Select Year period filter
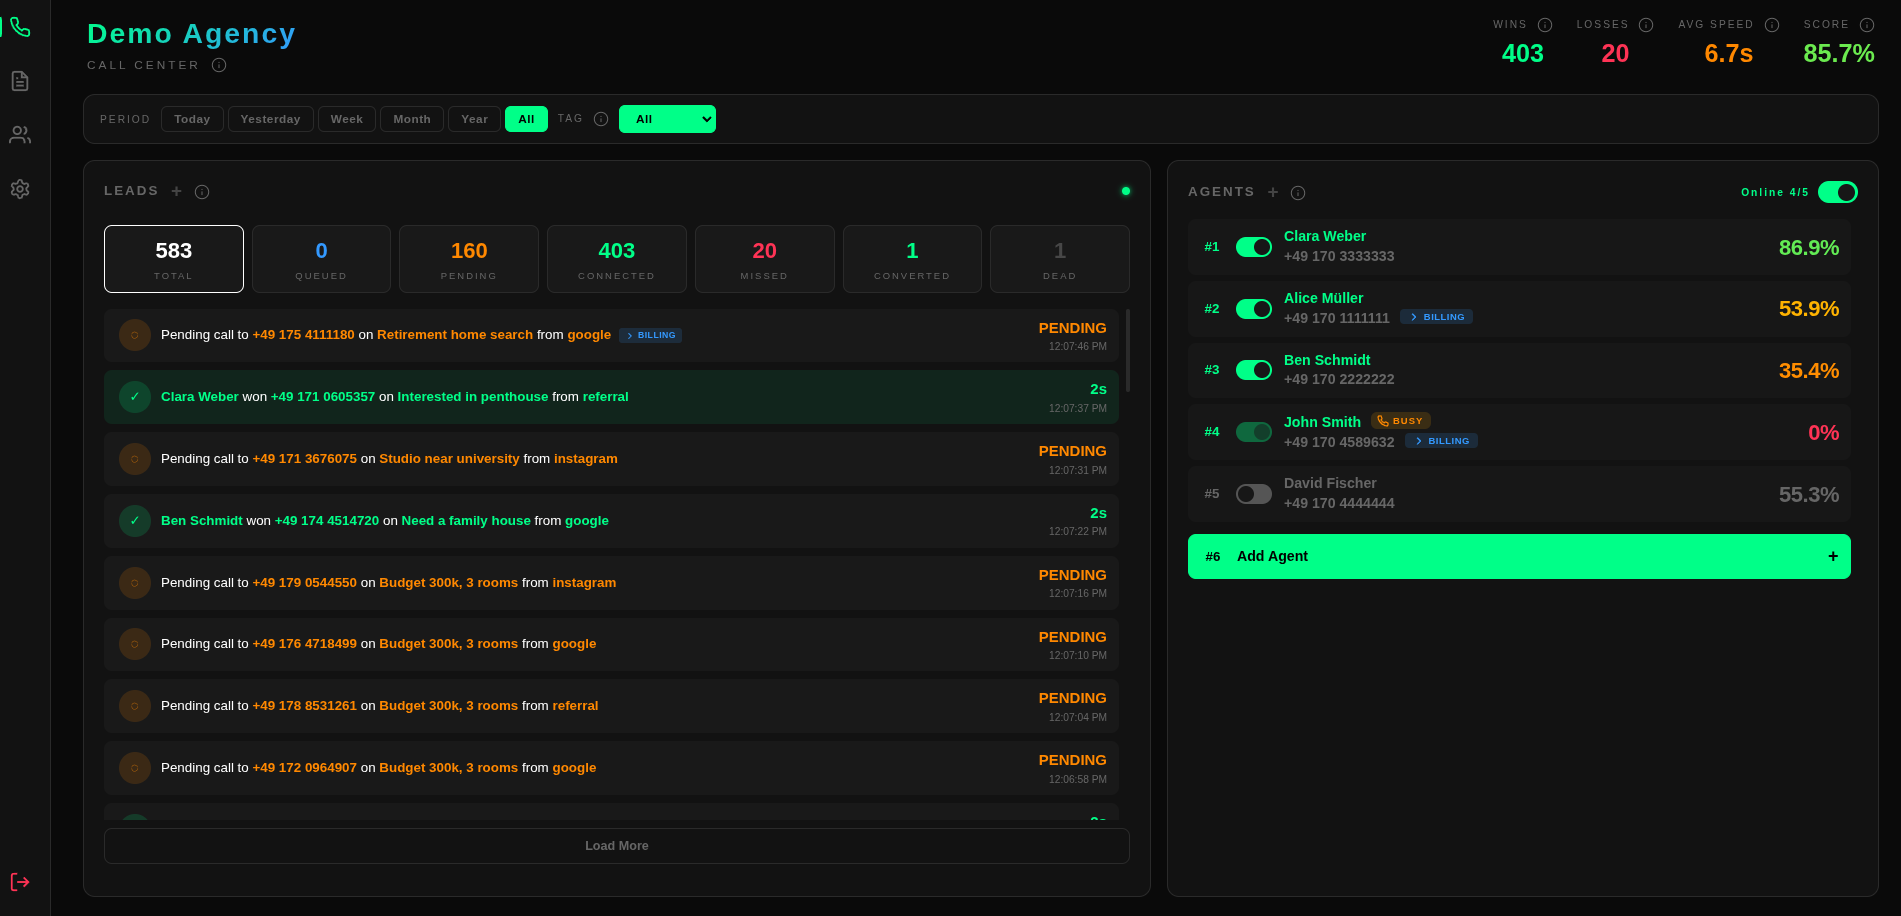This screenshot has height=916, width=1901. pyautogui.click(x=474, y=119)
